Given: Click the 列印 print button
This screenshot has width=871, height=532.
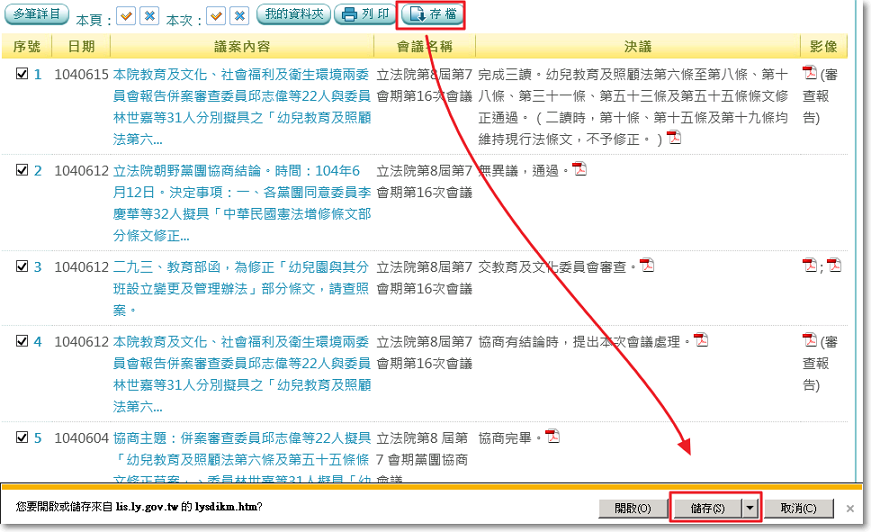Looking at the screenshot, I should coord(363,15).
